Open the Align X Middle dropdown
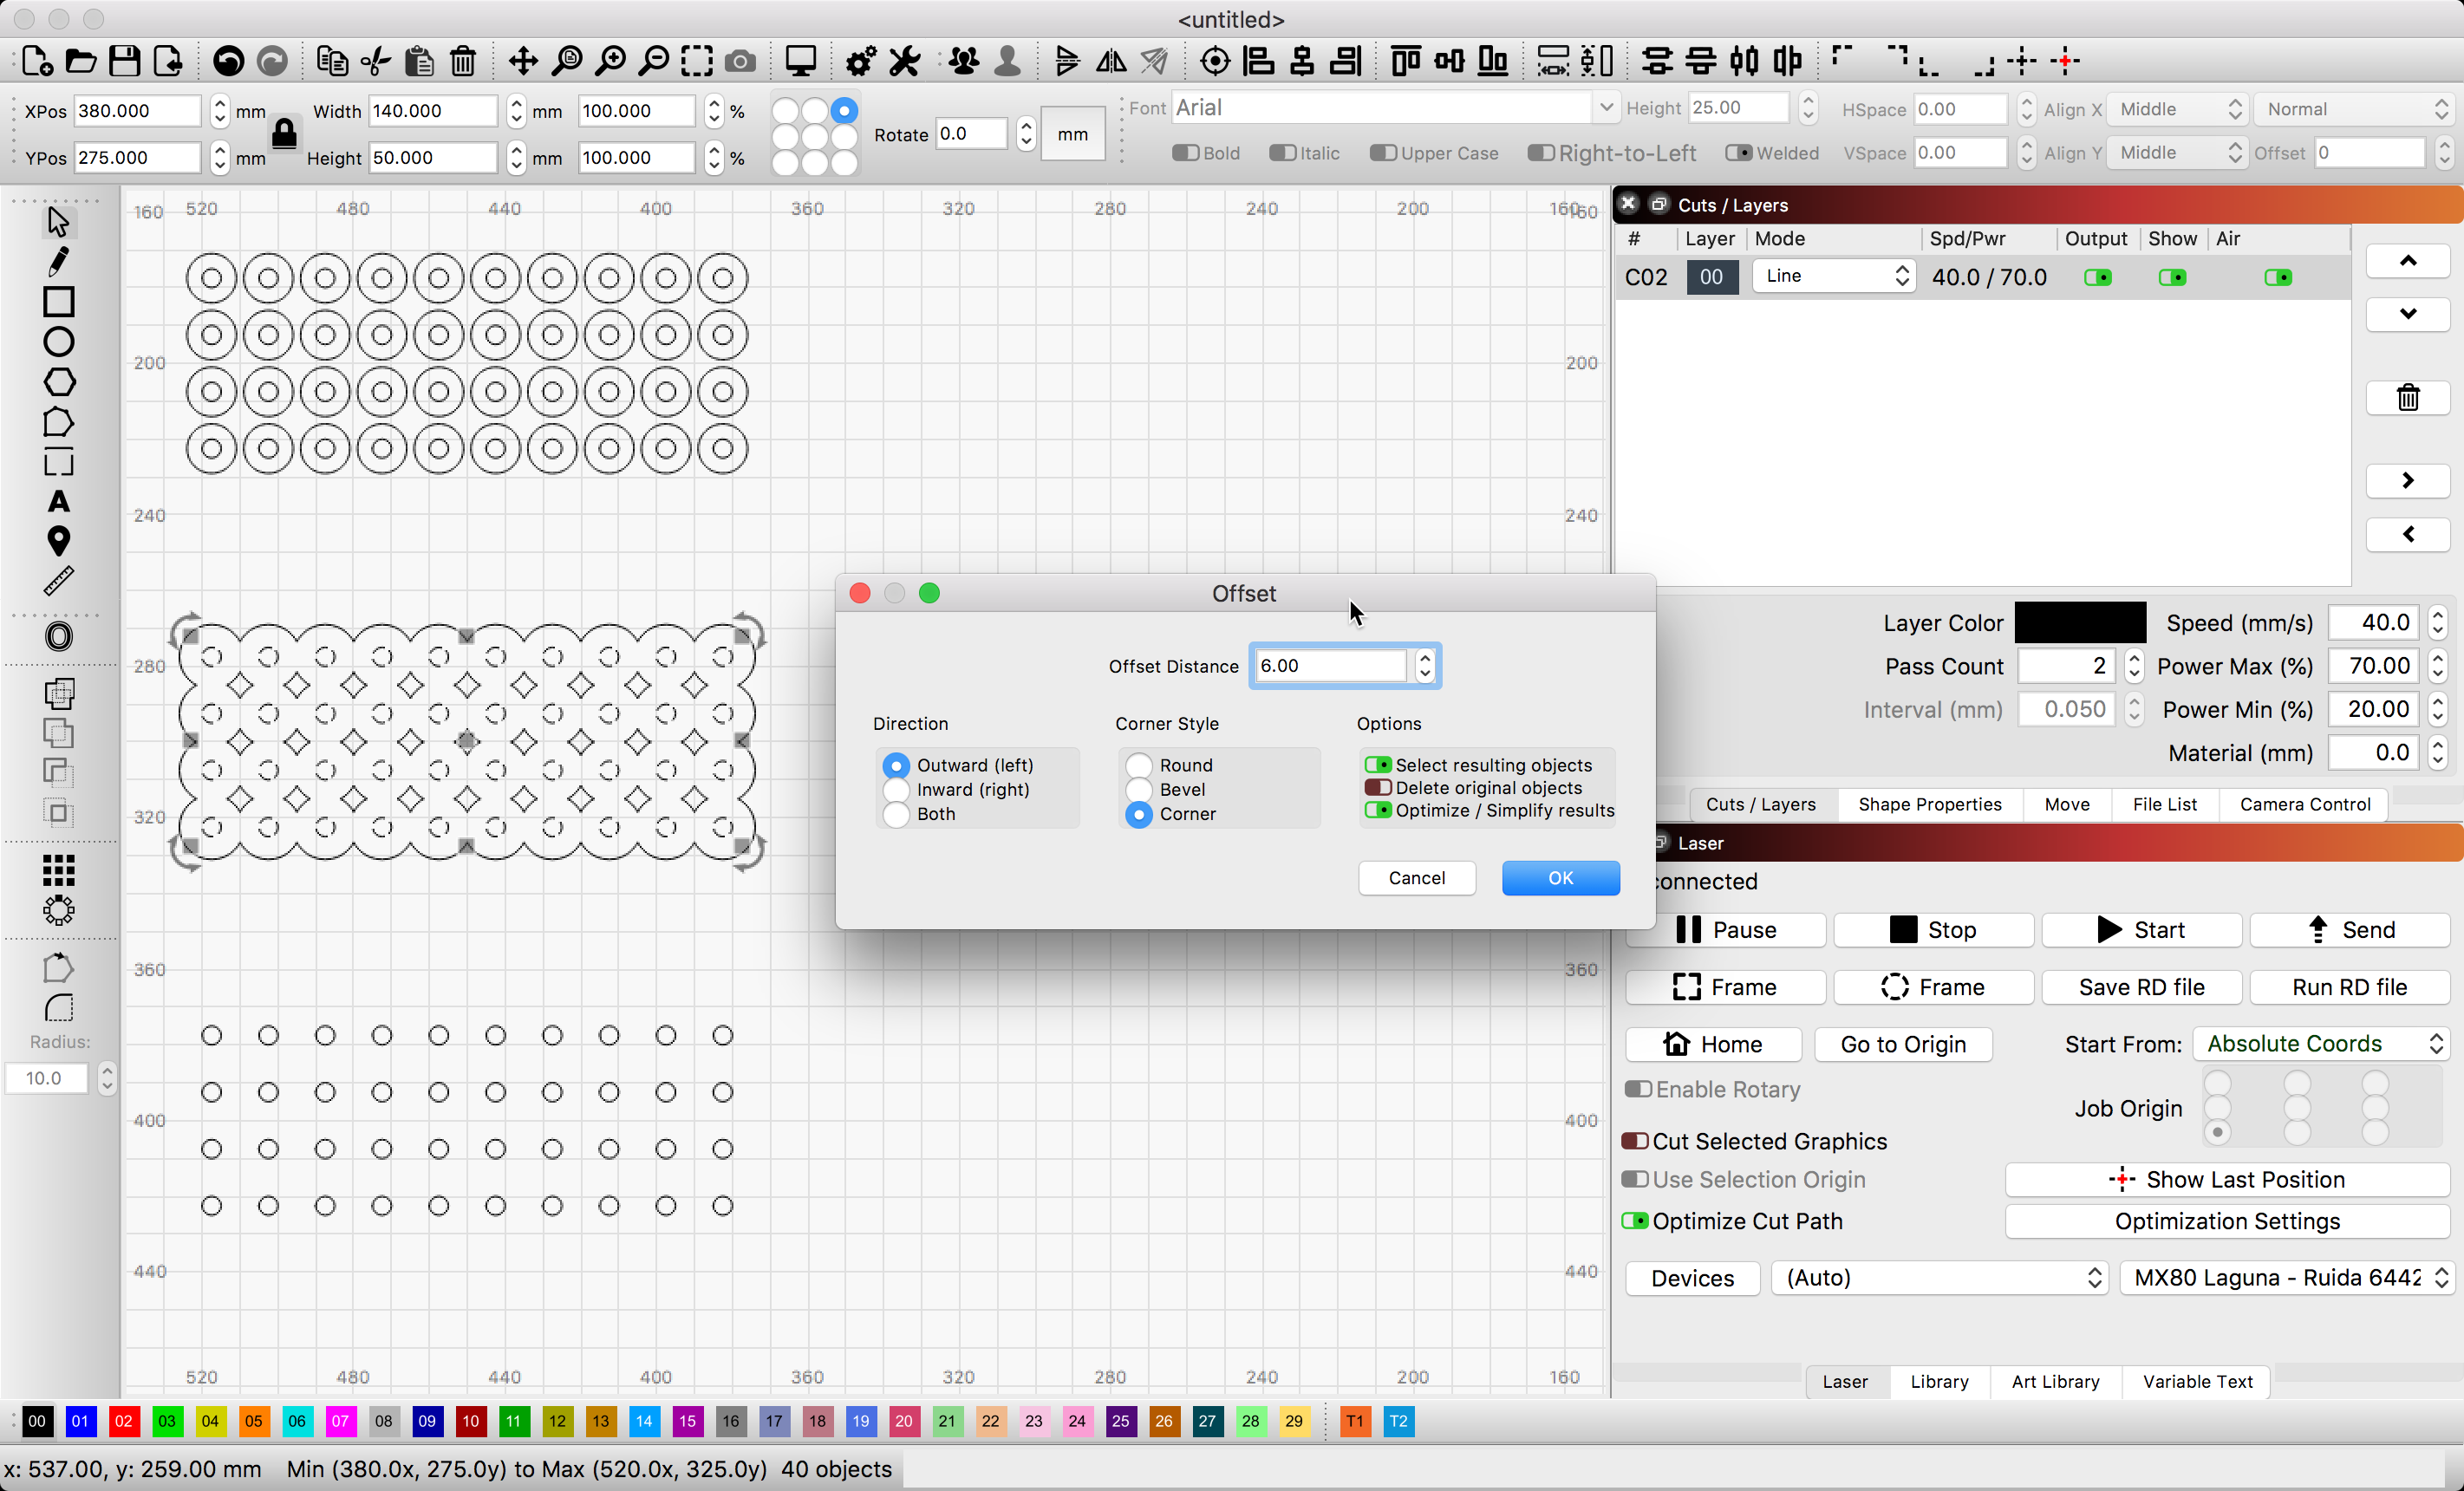 (2177, 109)
